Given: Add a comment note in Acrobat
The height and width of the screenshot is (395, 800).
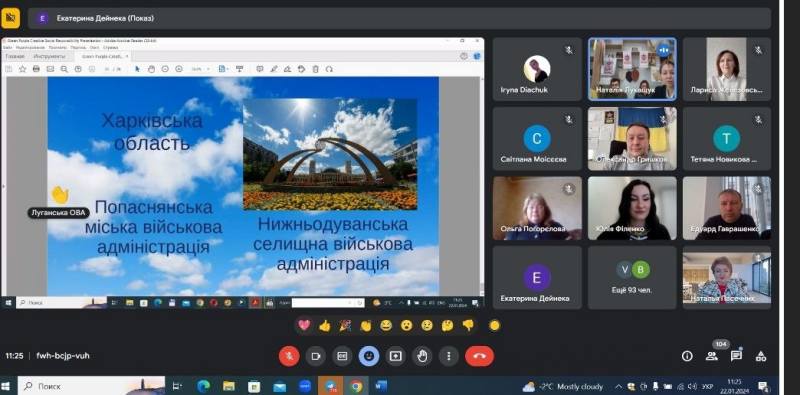Looking at the screenshot, I should [x=260, y=69].
